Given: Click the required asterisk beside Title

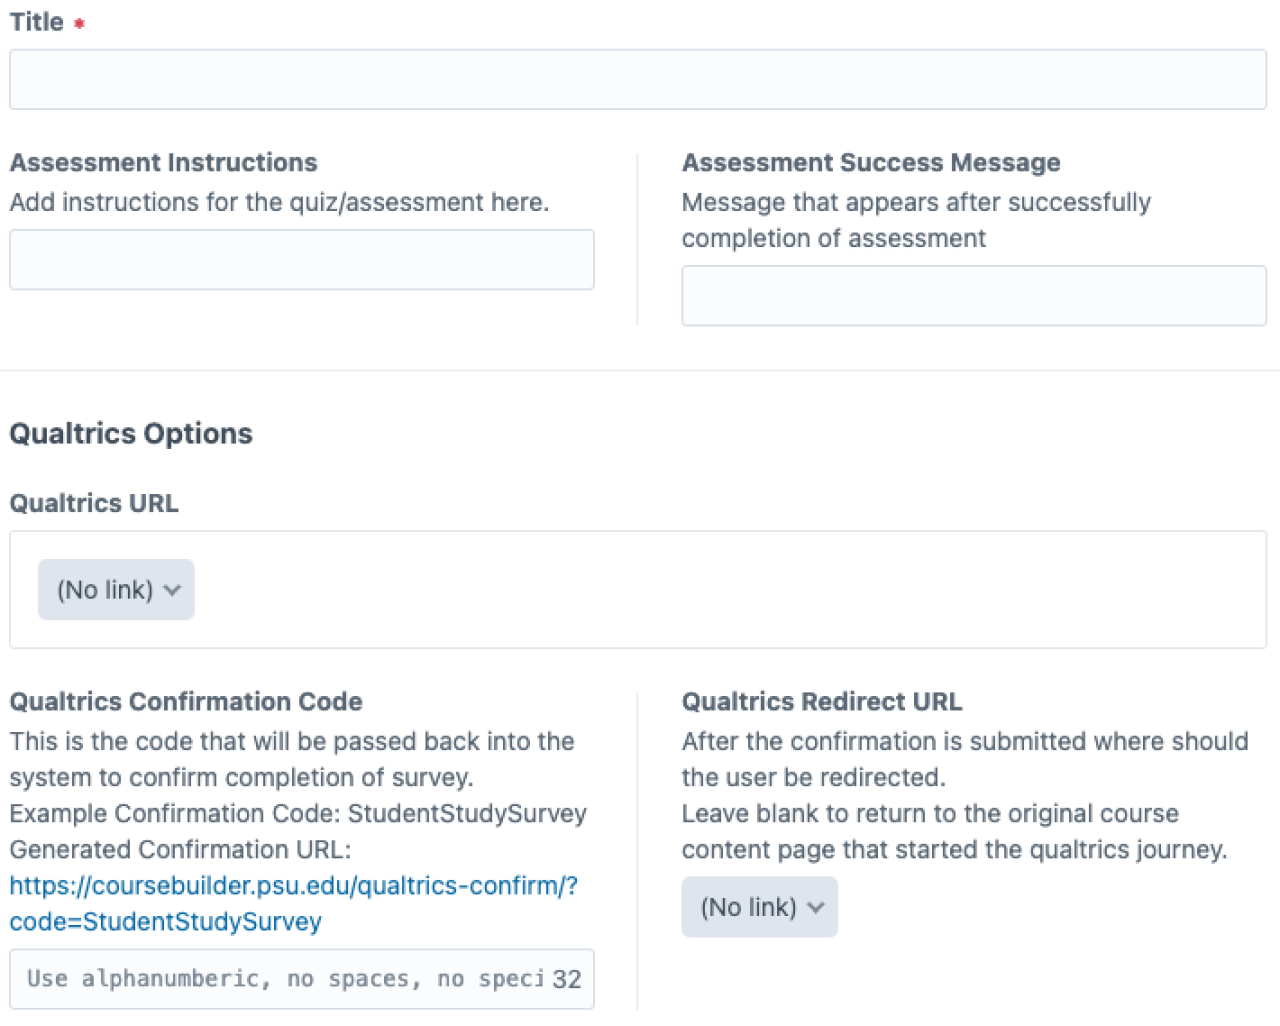Looking at the screenshot, I should click(80, 22).
